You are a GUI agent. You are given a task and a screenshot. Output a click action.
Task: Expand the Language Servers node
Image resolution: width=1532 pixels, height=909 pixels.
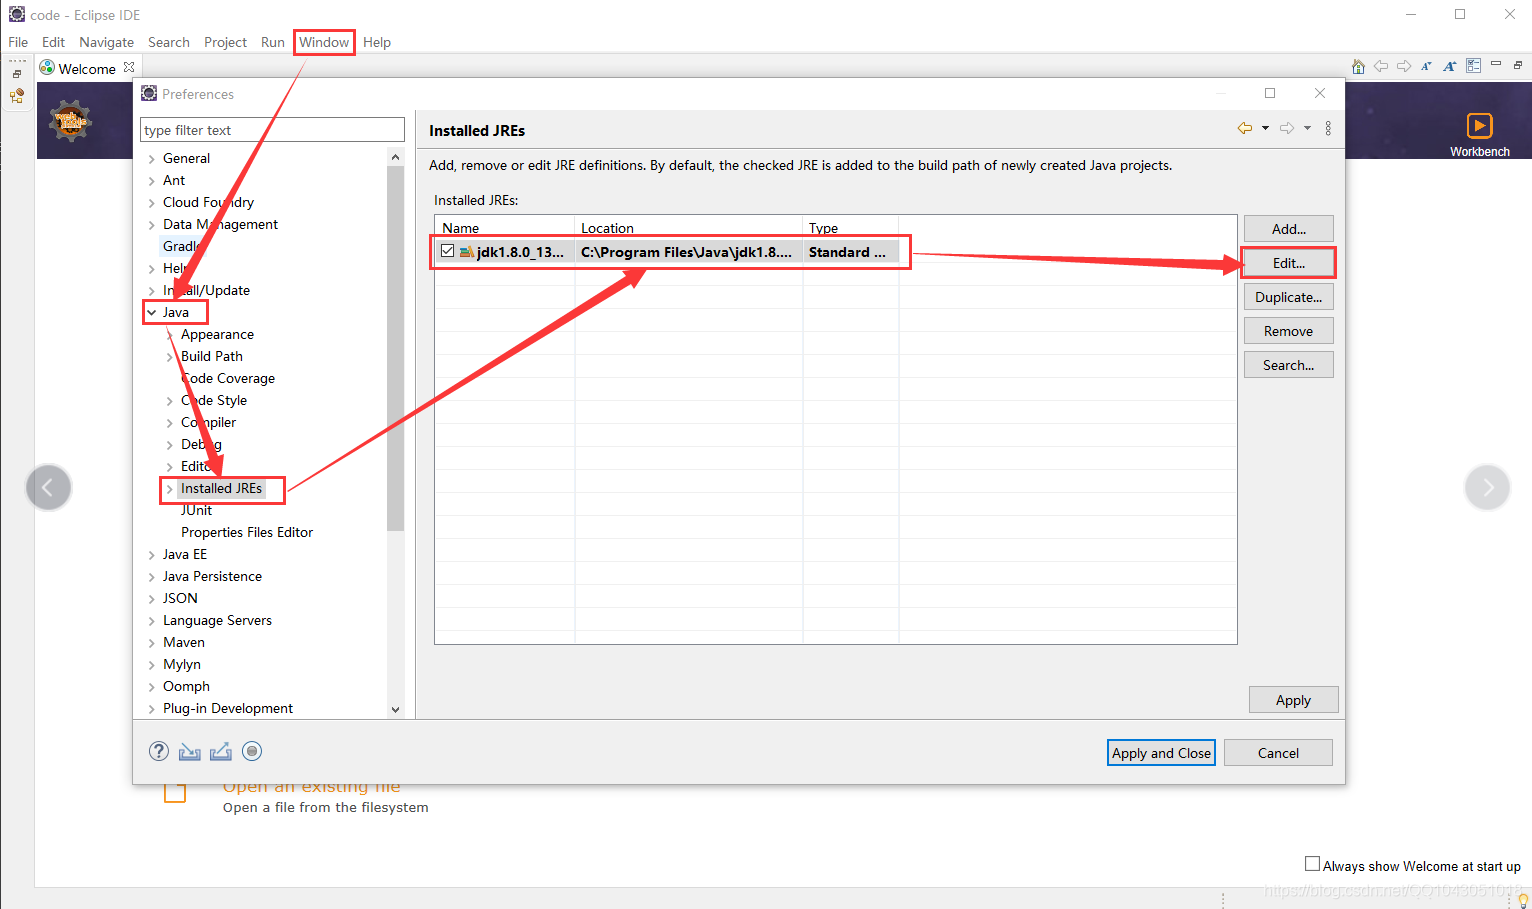152,621
